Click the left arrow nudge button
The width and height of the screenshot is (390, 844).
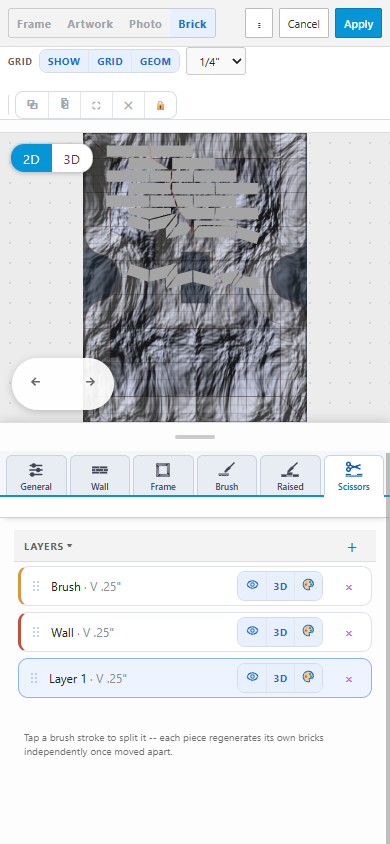[x=36, y=382]
